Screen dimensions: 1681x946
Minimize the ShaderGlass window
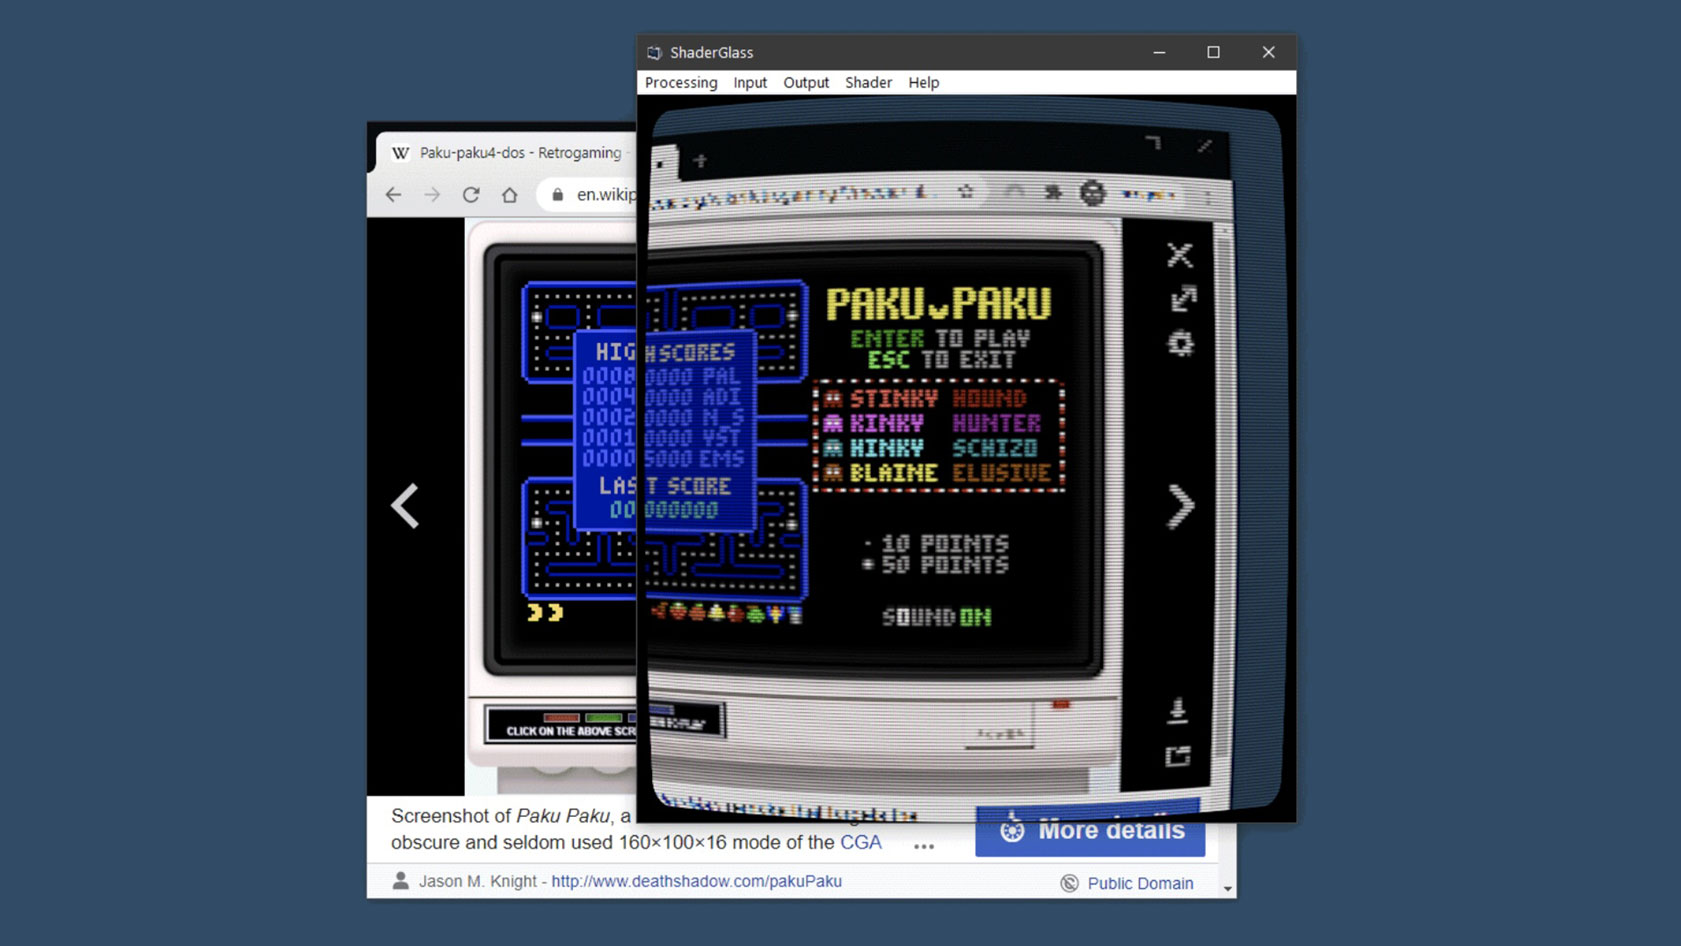[x=1159, y=52]
